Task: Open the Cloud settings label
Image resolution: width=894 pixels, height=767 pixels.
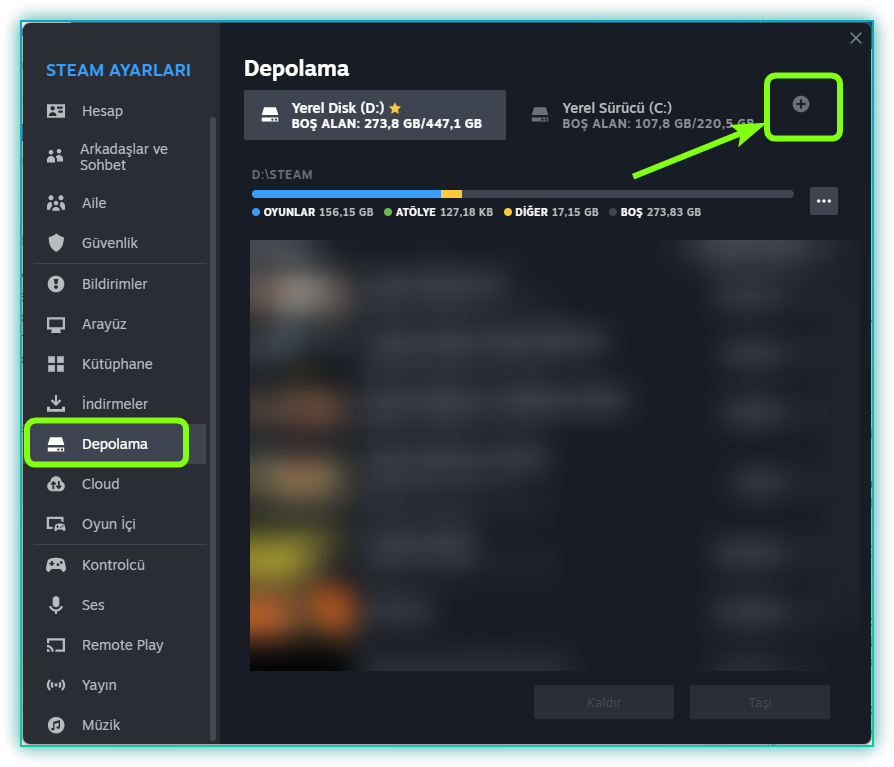Action: tap(101, 484)
